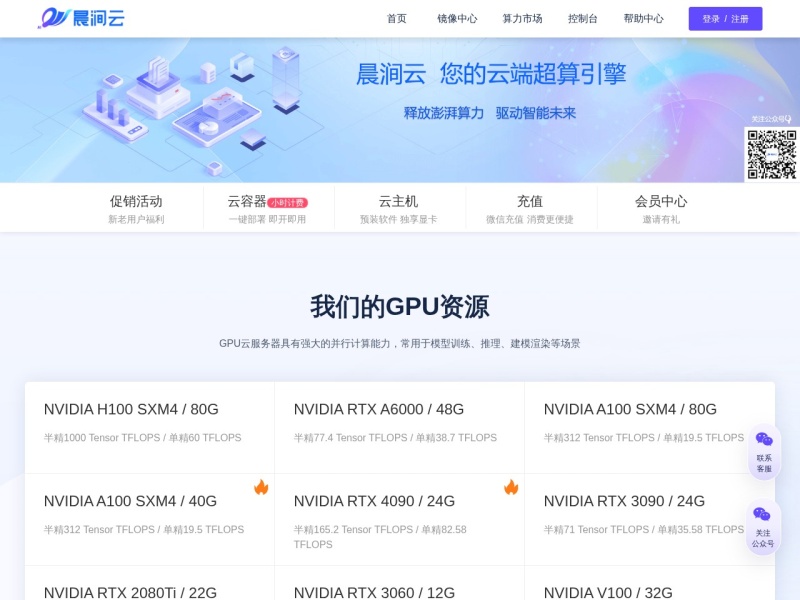
Task: Select the 充值 tab
Action: (x=530, y=208)
